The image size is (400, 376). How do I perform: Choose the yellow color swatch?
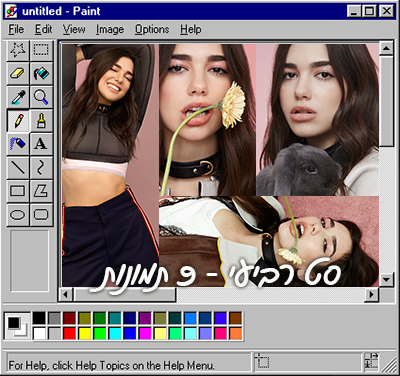(x=85, y=333)
